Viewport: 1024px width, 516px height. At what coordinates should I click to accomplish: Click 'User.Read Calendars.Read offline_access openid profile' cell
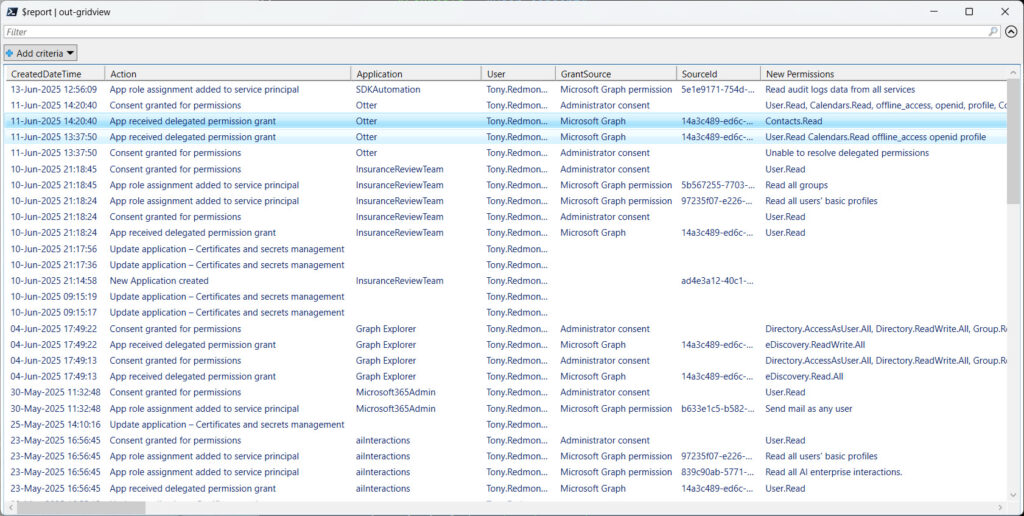876,137
